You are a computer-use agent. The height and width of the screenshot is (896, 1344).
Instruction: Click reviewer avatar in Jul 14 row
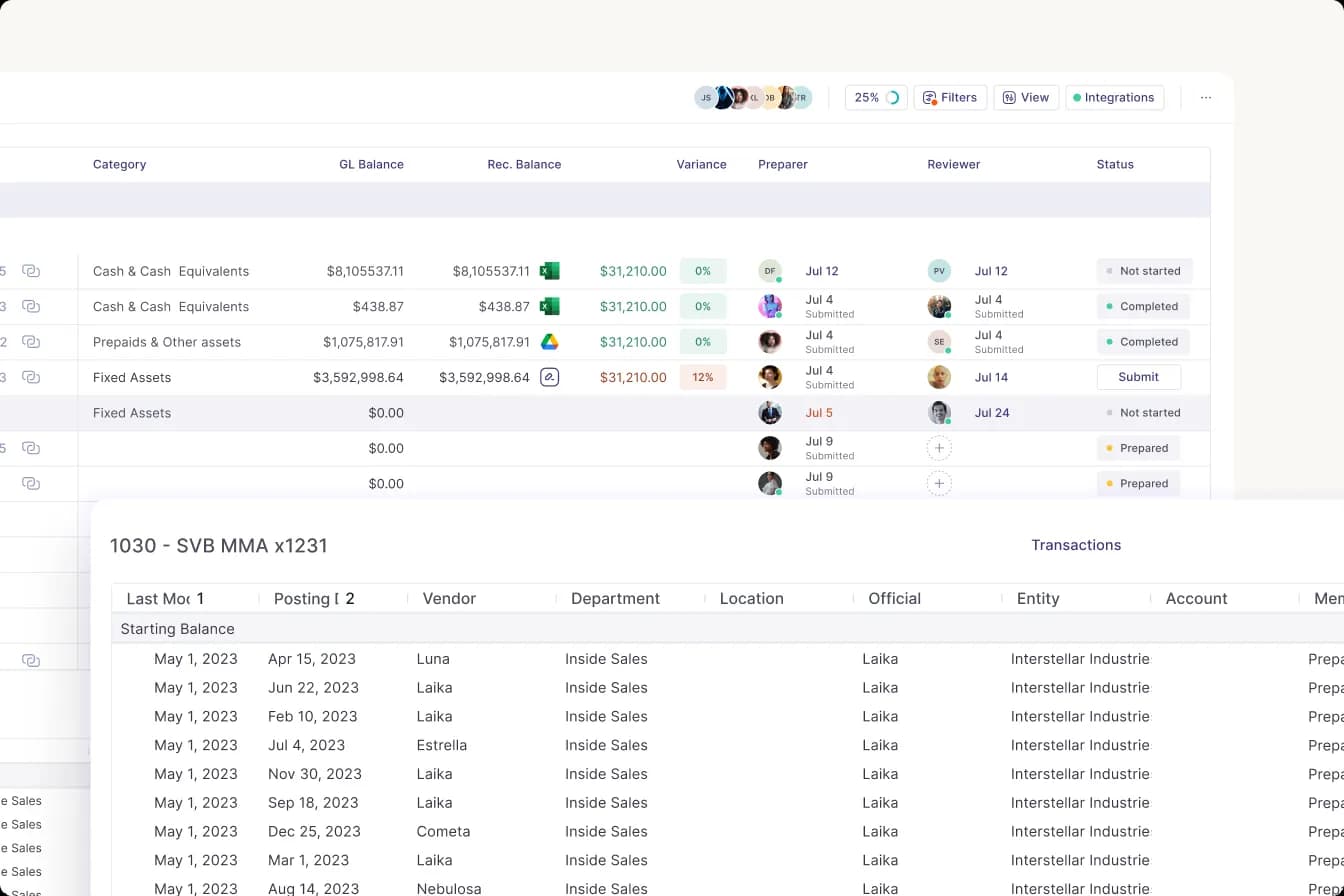point(939,377)
